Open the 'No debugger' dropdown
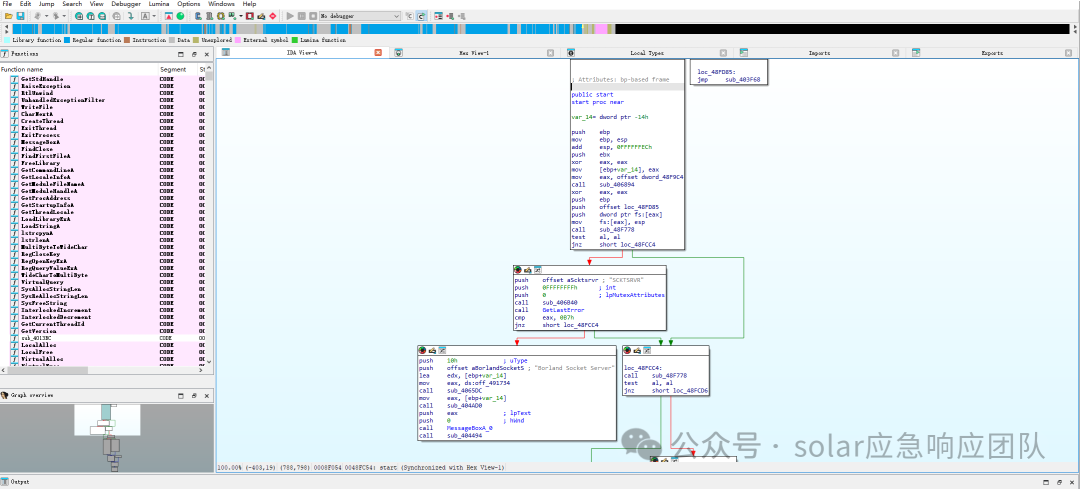This screenshot has width=1080, height=489. (360, 15)
